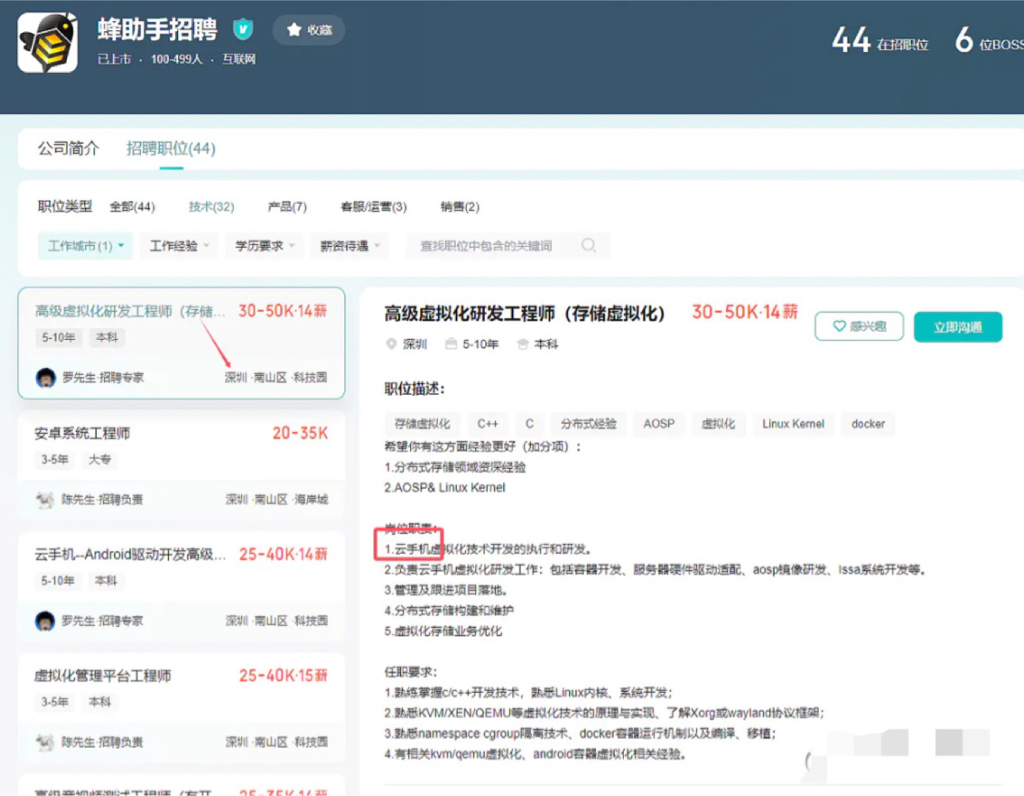
Task: Click the search magnifier icon
Action: click(x=588, y=245)
